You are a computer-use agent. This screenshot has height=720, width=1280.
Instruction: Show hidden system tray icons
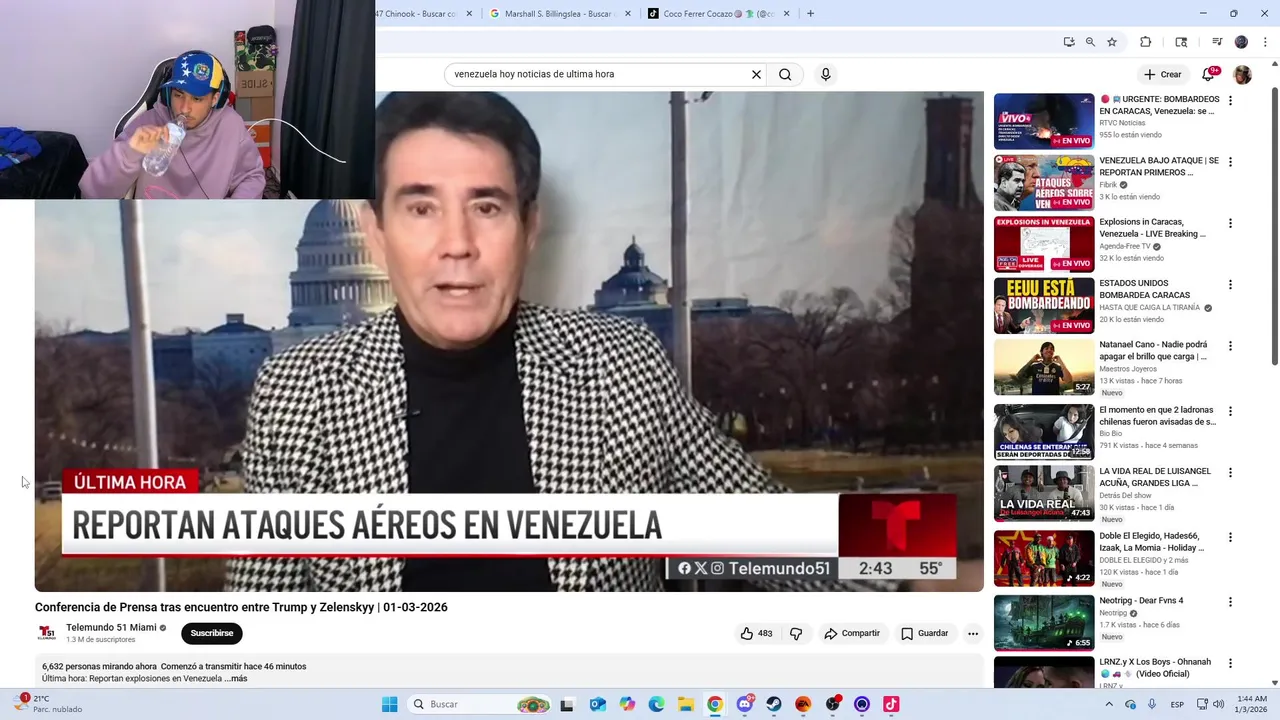[x=1108, y=704]
